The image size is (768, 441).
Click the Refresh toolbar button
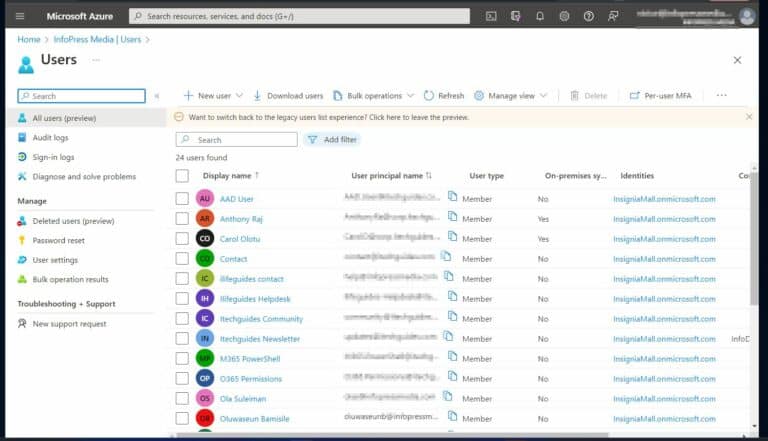coord(444,96)
